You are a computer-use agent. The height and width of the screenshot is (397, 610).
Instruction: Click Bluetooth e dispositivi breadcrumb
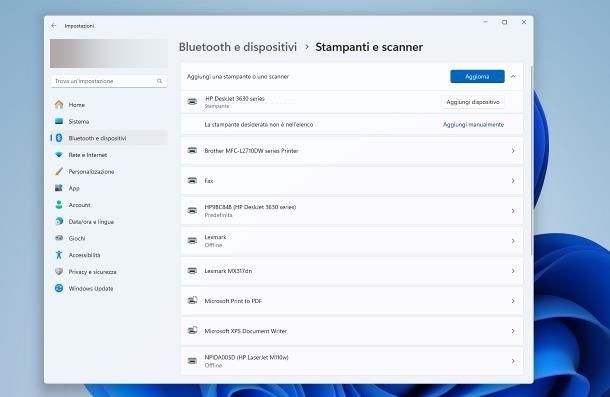pos(238,47)
